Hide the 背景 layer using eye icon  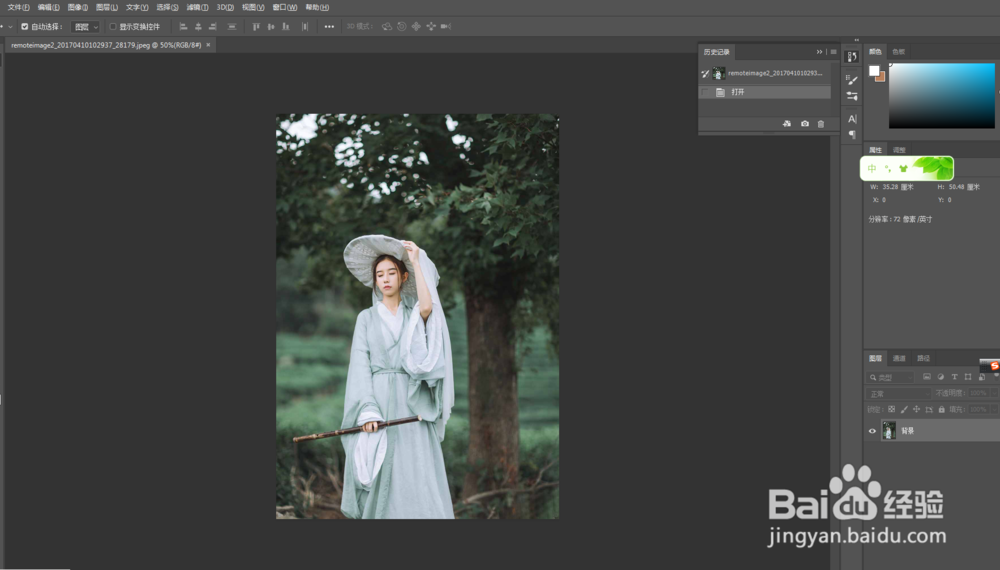coord(872,431)
